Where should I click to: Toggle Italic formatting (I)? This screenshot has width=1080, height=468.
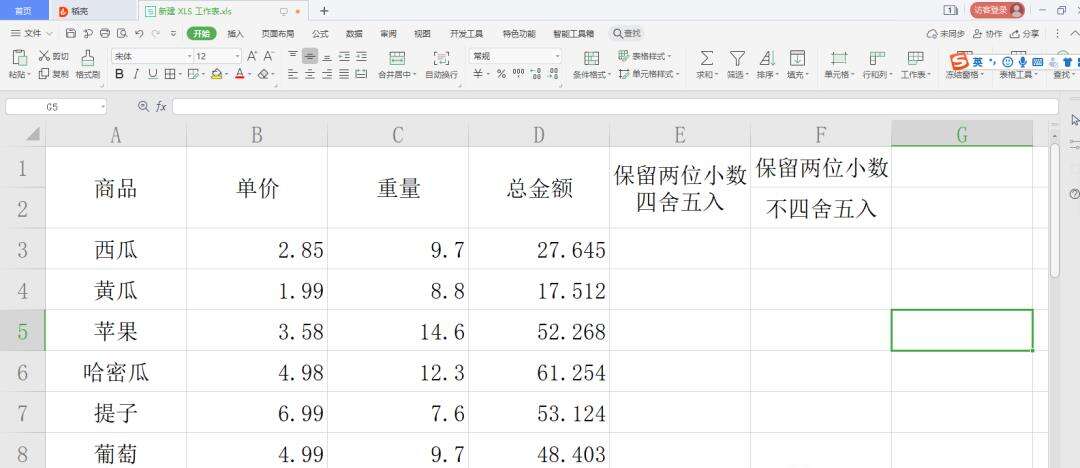pyautogui.click(x=136, y=74)
